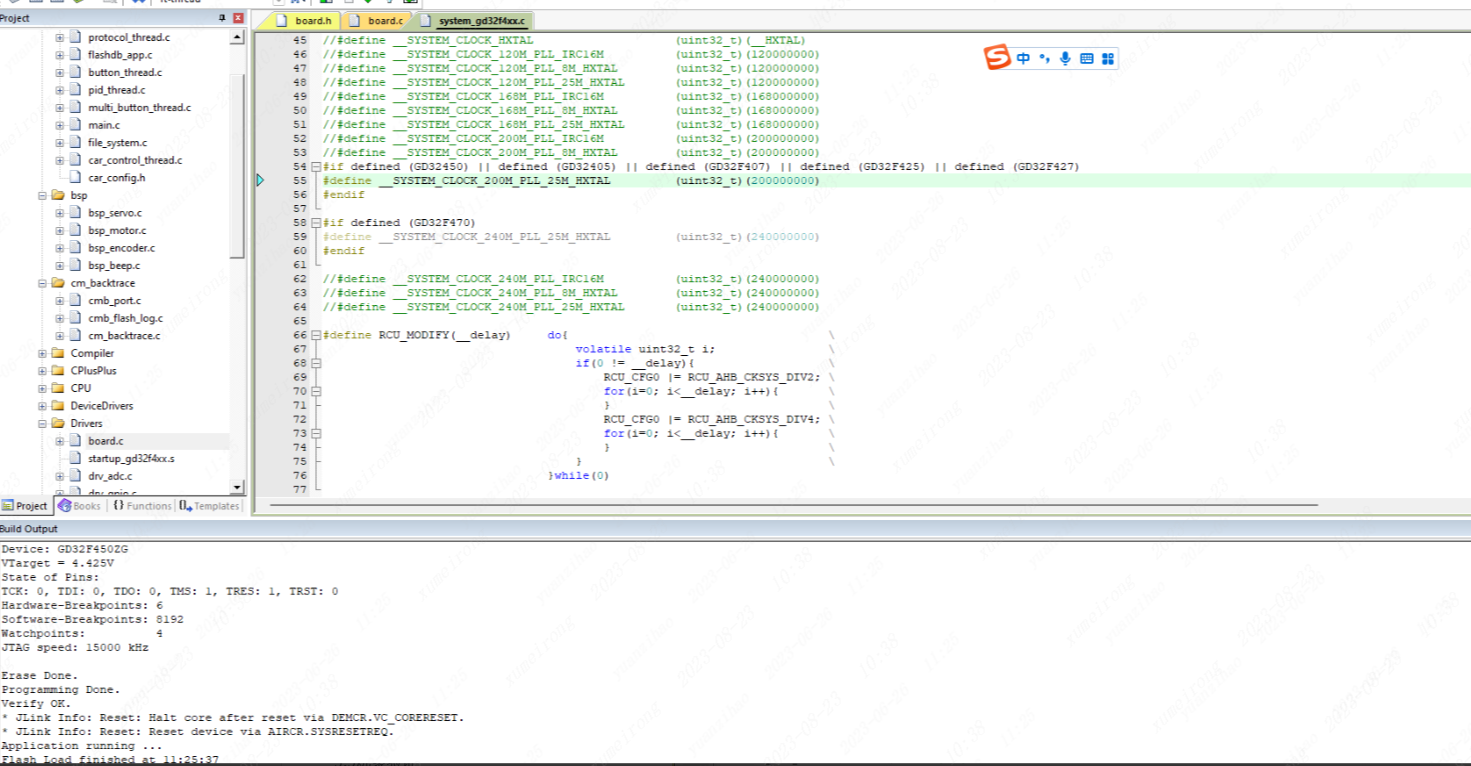Click the current-line arrow marker at line 55

click(261, 180)
